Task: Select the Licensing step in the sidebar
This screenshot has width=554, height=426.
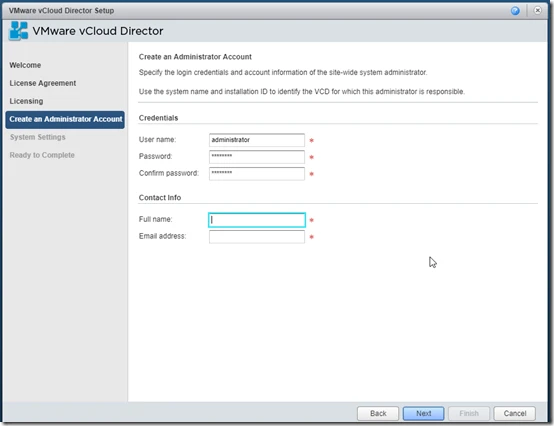Action: coord(26,101)
